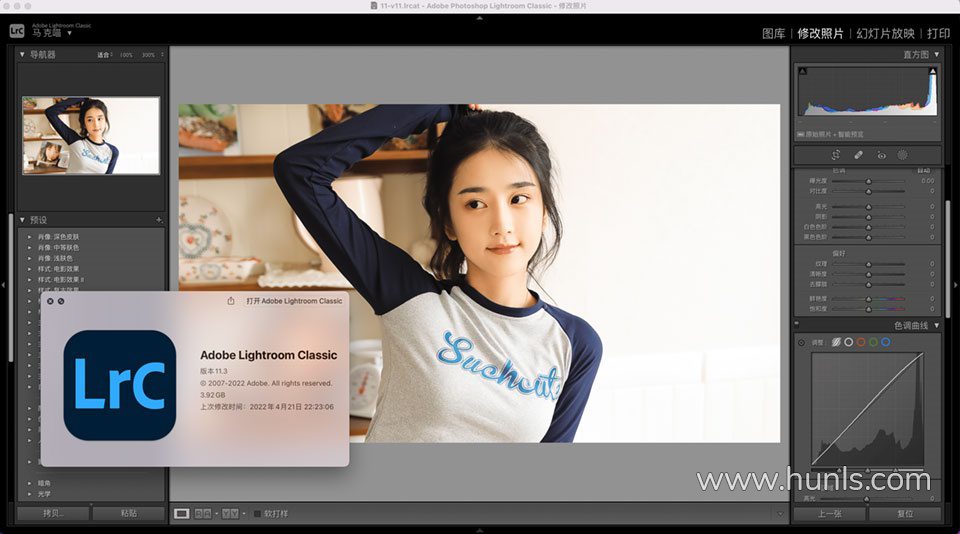960x534 pixels.
Task: Switch to 修改照片 Develop module
Action: (x=820, y=34)
